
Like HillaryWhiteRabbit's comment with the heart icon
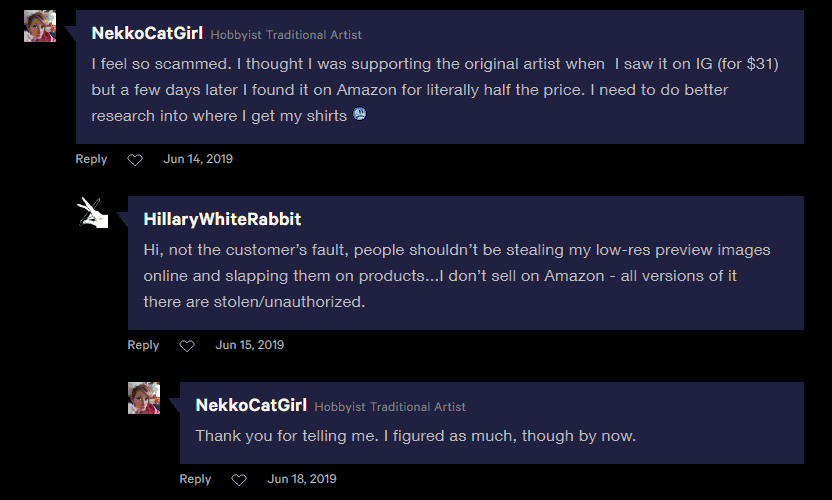point(187,346)
